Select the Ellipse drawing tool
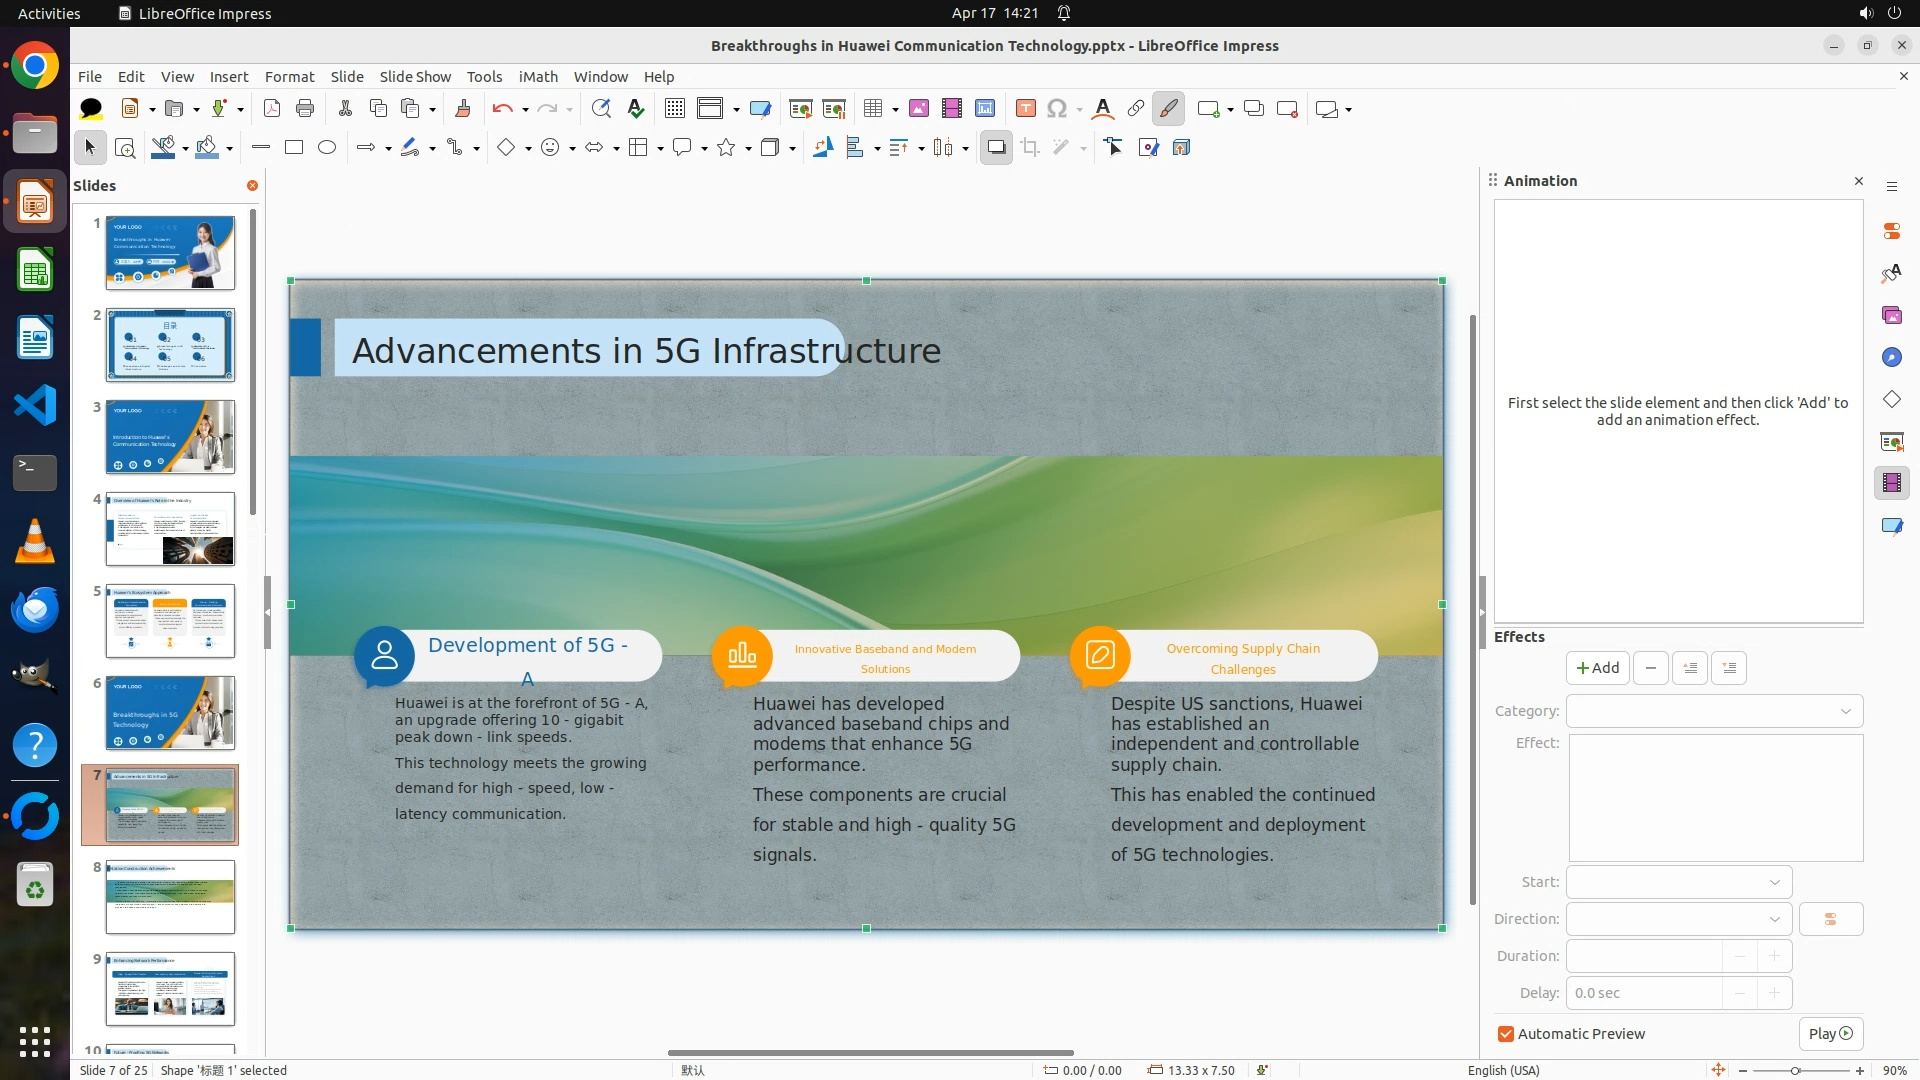The image size is (1920, 1080). [x=327, y=148]
